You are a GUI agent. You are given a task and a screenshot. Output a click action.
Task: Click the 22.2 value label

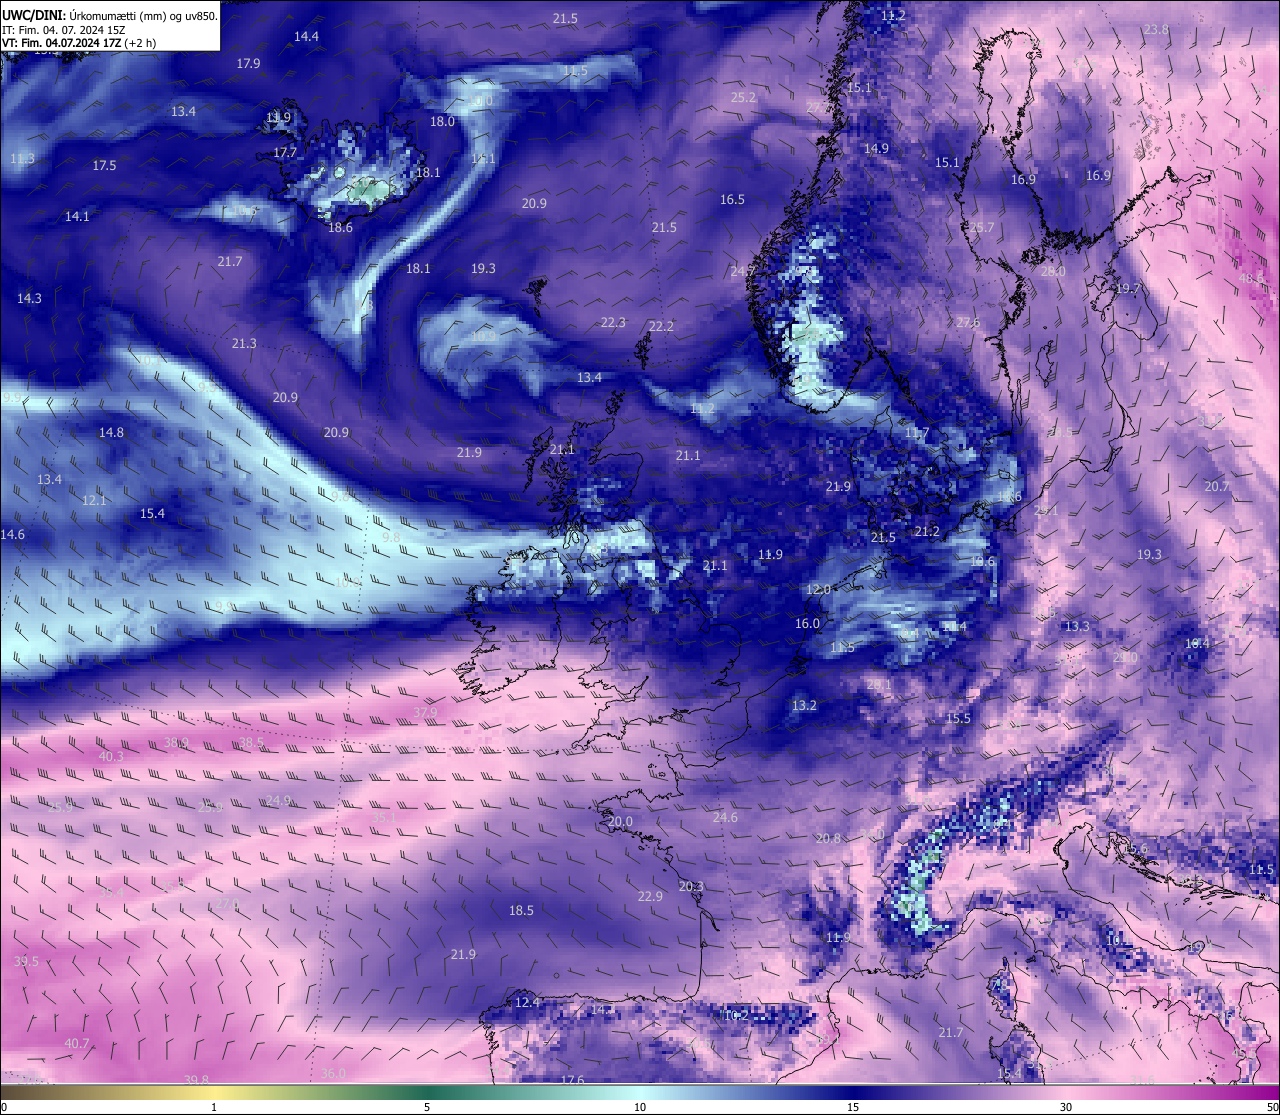(x=661, y=327)
